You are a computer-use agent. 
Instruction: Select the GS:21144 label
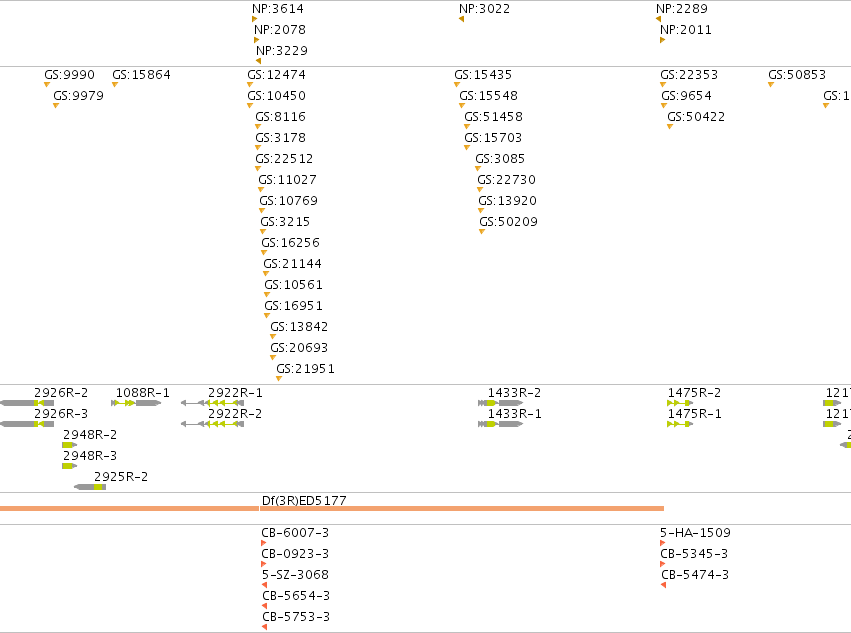pyautogui.click(x=293, y=264)
